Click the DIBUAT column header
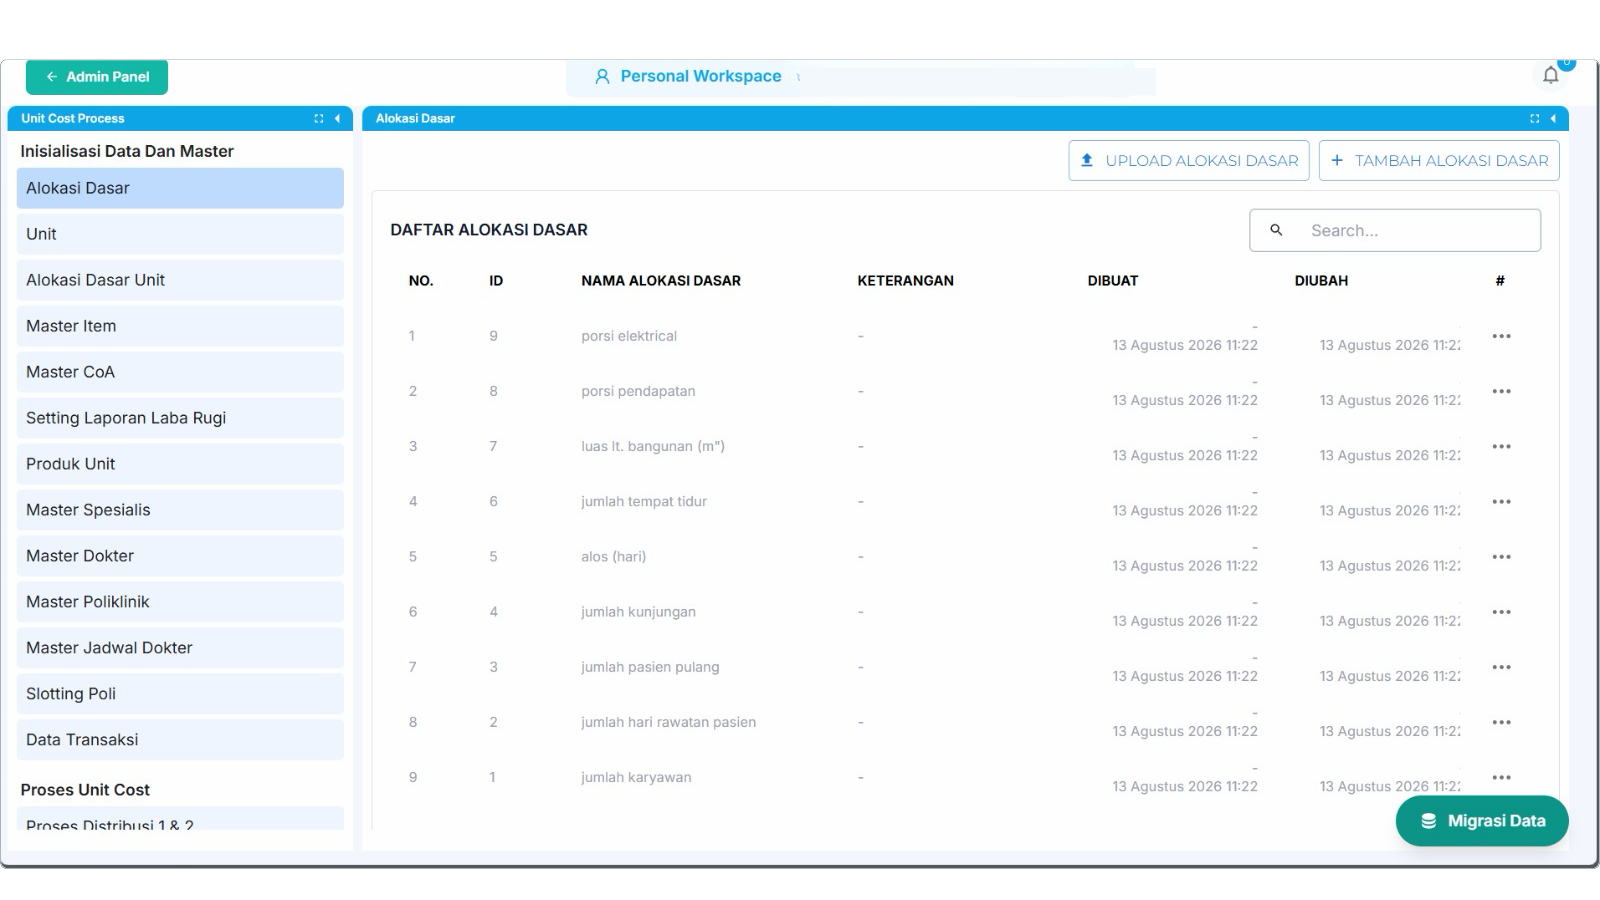 1113,281
